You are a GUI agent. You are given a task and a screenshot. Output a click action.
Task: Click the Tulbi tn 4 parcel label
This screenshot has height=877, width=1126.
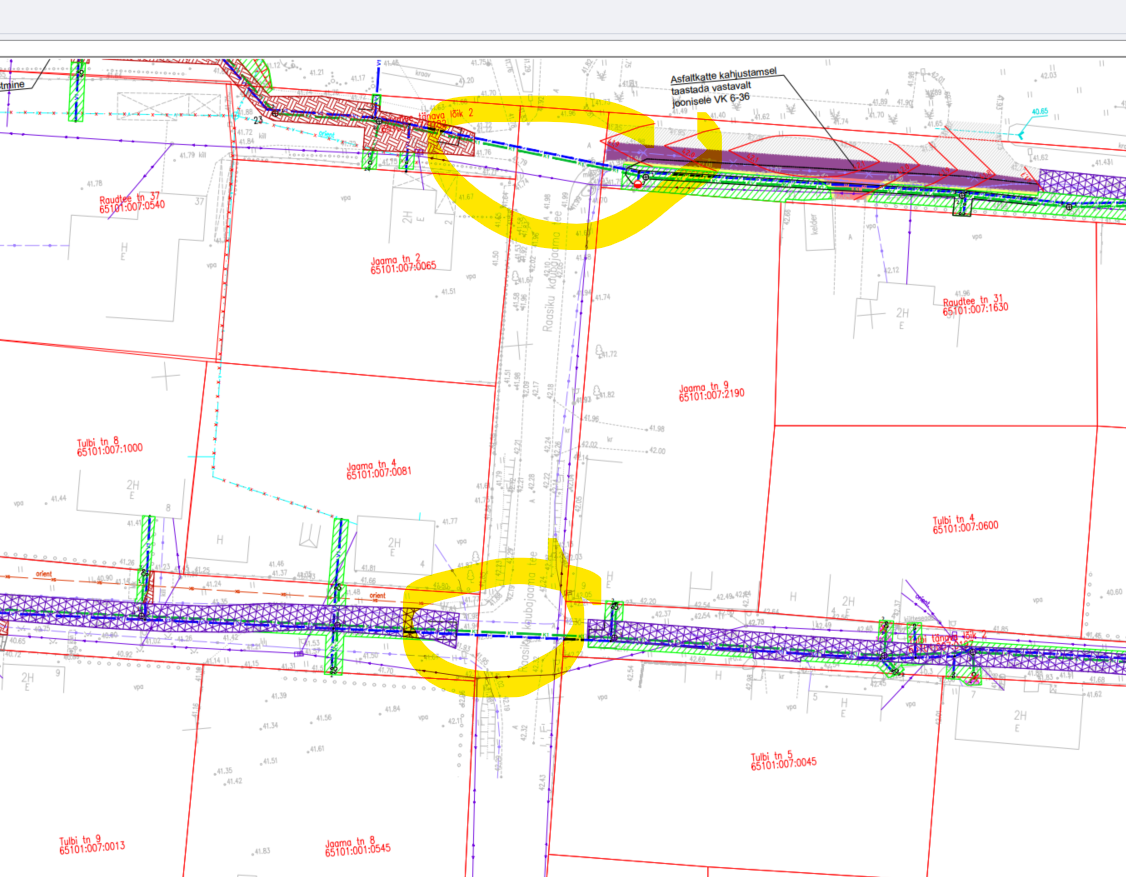(966, 524)
